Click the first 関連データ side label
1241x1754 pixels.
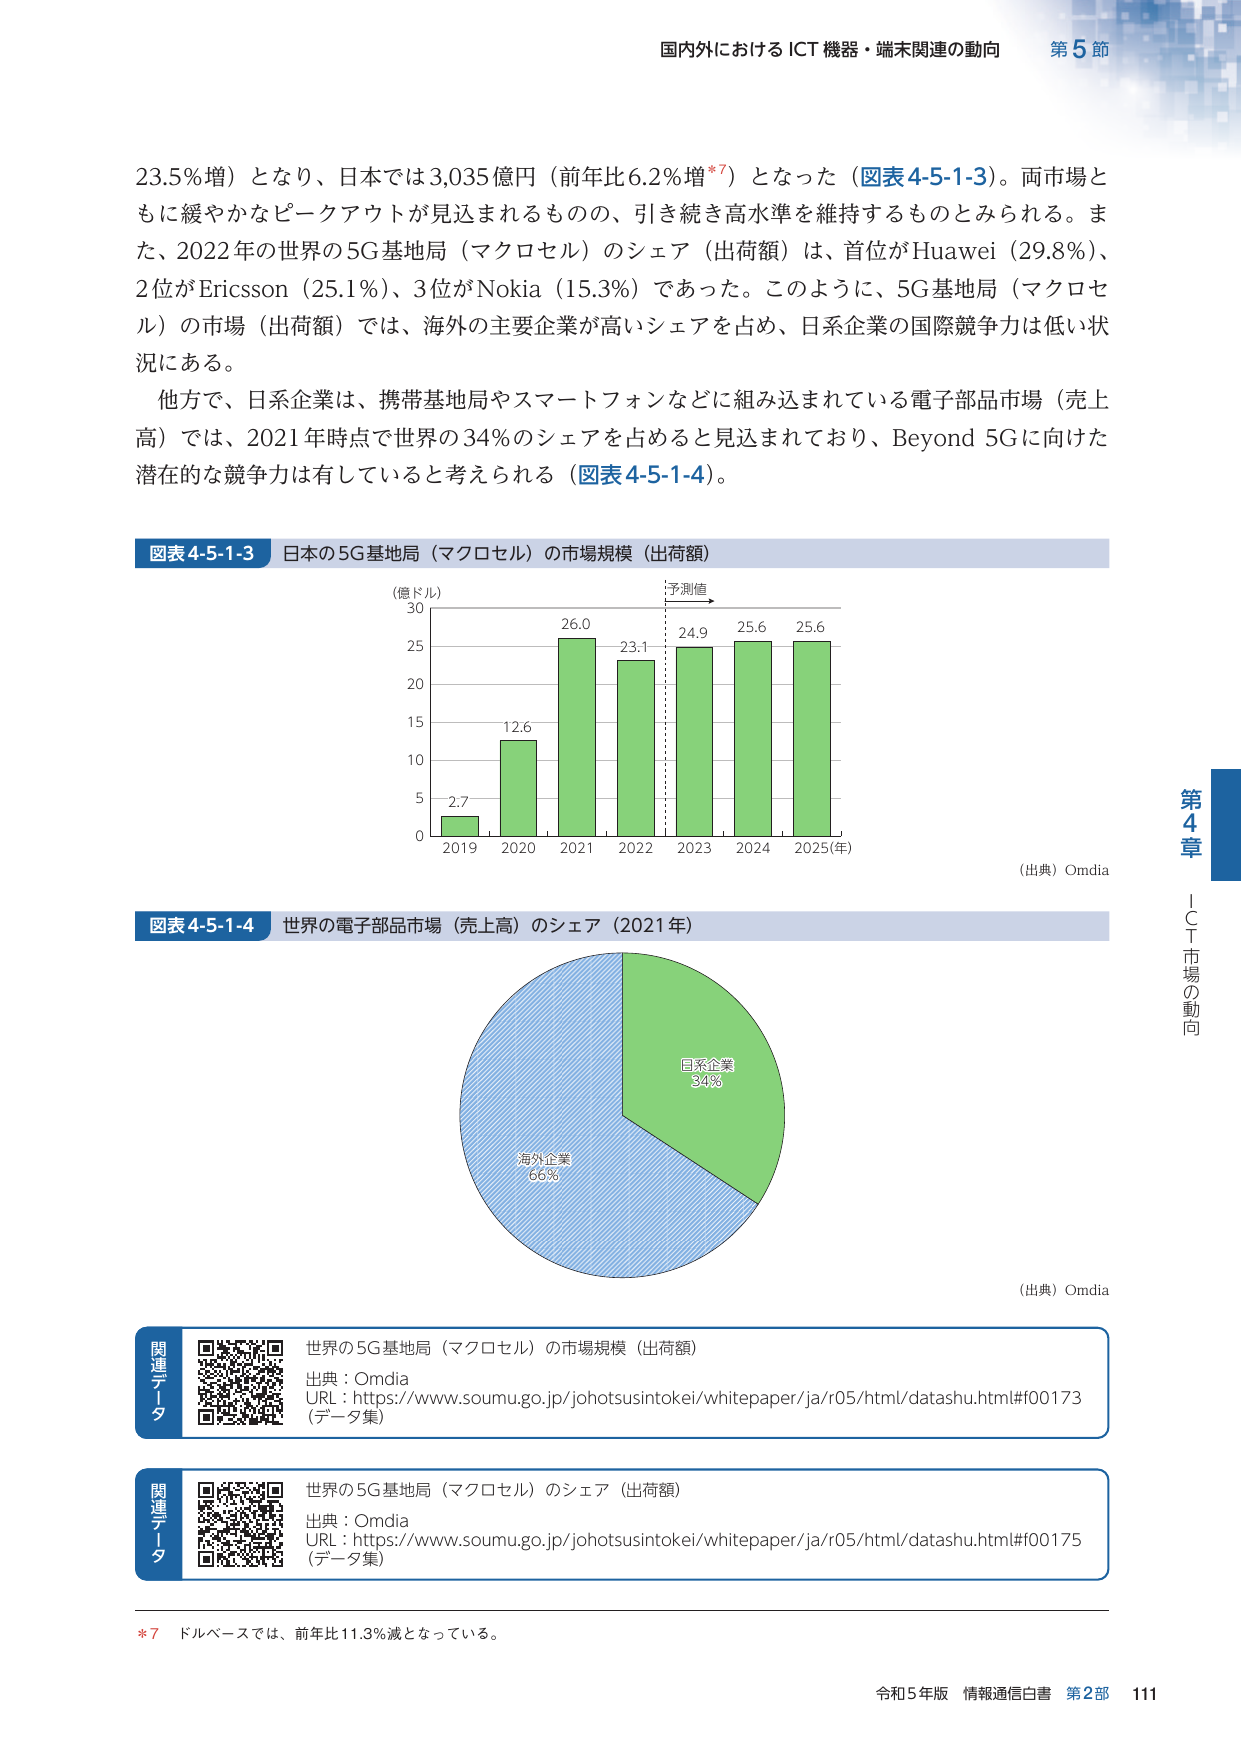coord(159,1383)
